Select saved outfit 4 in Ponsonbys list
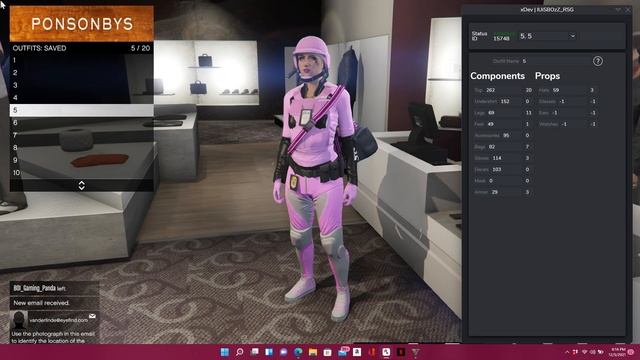 tap(82, 98)
